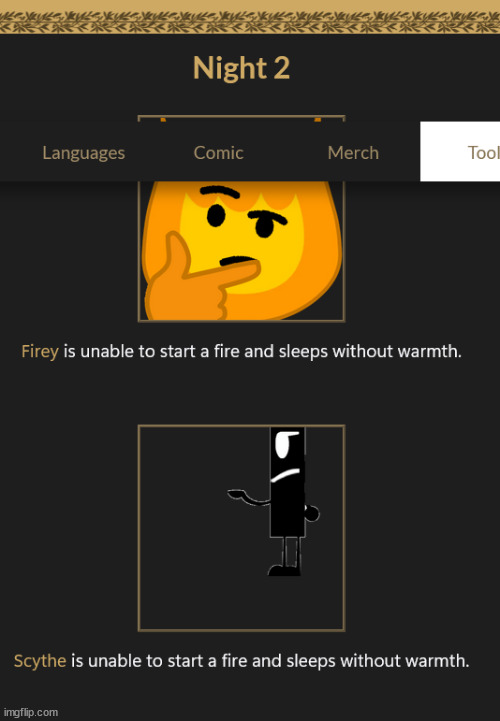
Task: Click the text after Scythe's name
Action: 270,661
